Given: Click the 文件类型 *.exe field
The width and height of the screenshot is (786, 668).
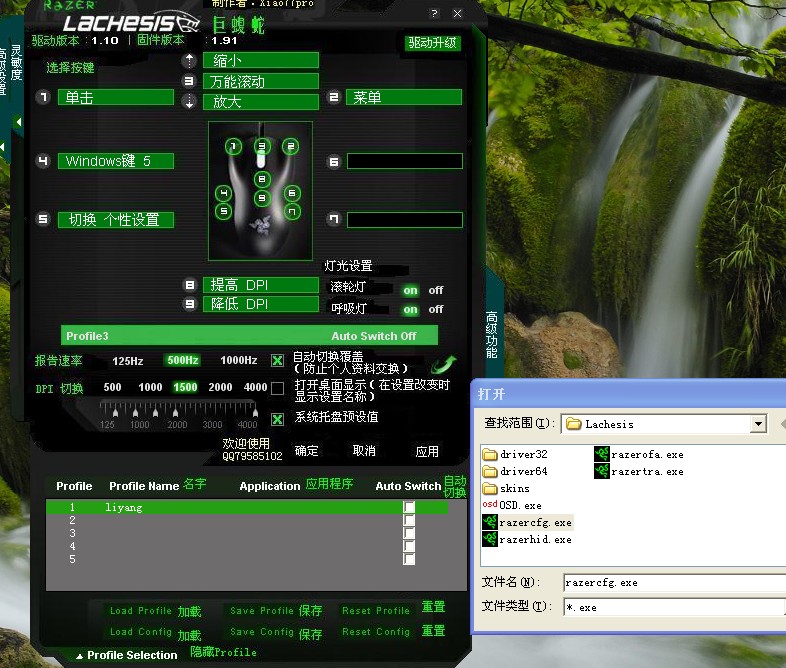Looking at the screenshot, I should coord(674,607).
